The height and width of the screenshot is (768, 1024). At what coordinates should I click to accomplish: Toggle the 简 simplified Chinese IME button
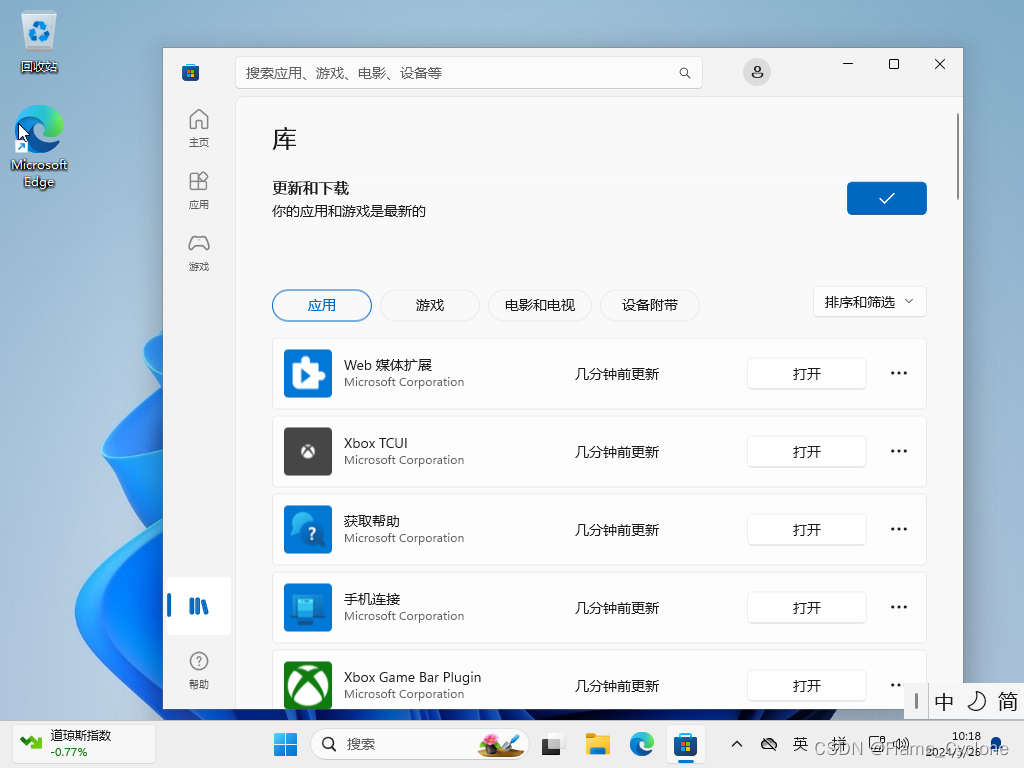click(1007, 702)
